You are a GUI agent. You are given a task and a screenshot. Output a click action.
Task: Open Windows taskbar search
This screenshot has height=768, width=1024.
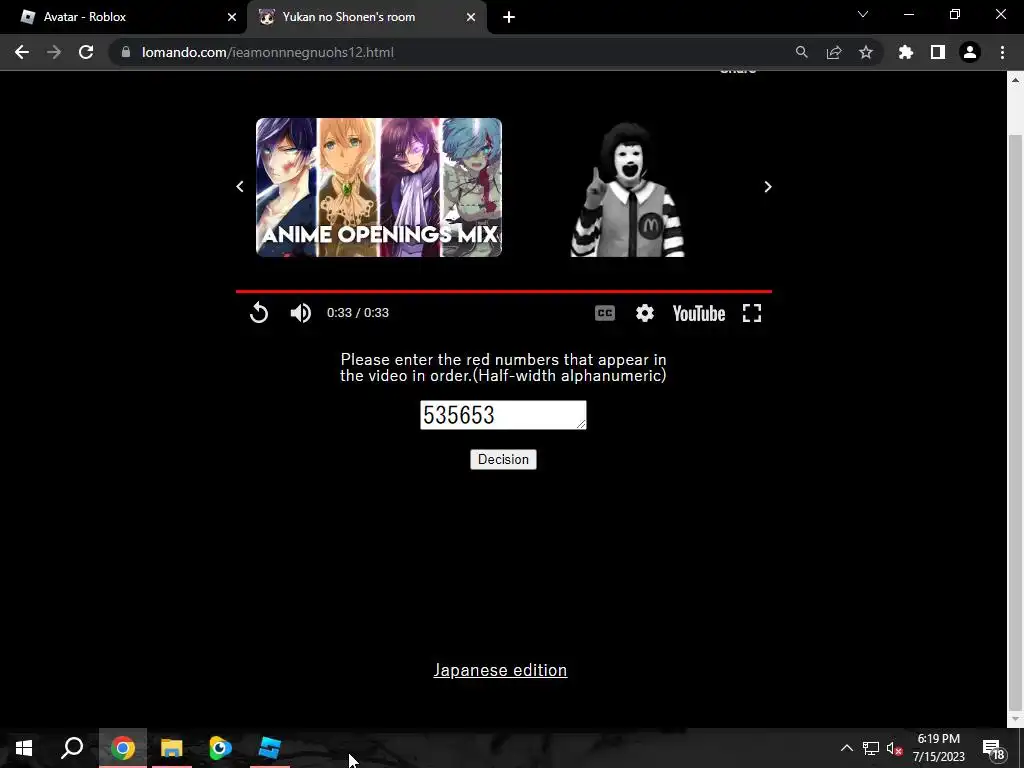point(72,748)
